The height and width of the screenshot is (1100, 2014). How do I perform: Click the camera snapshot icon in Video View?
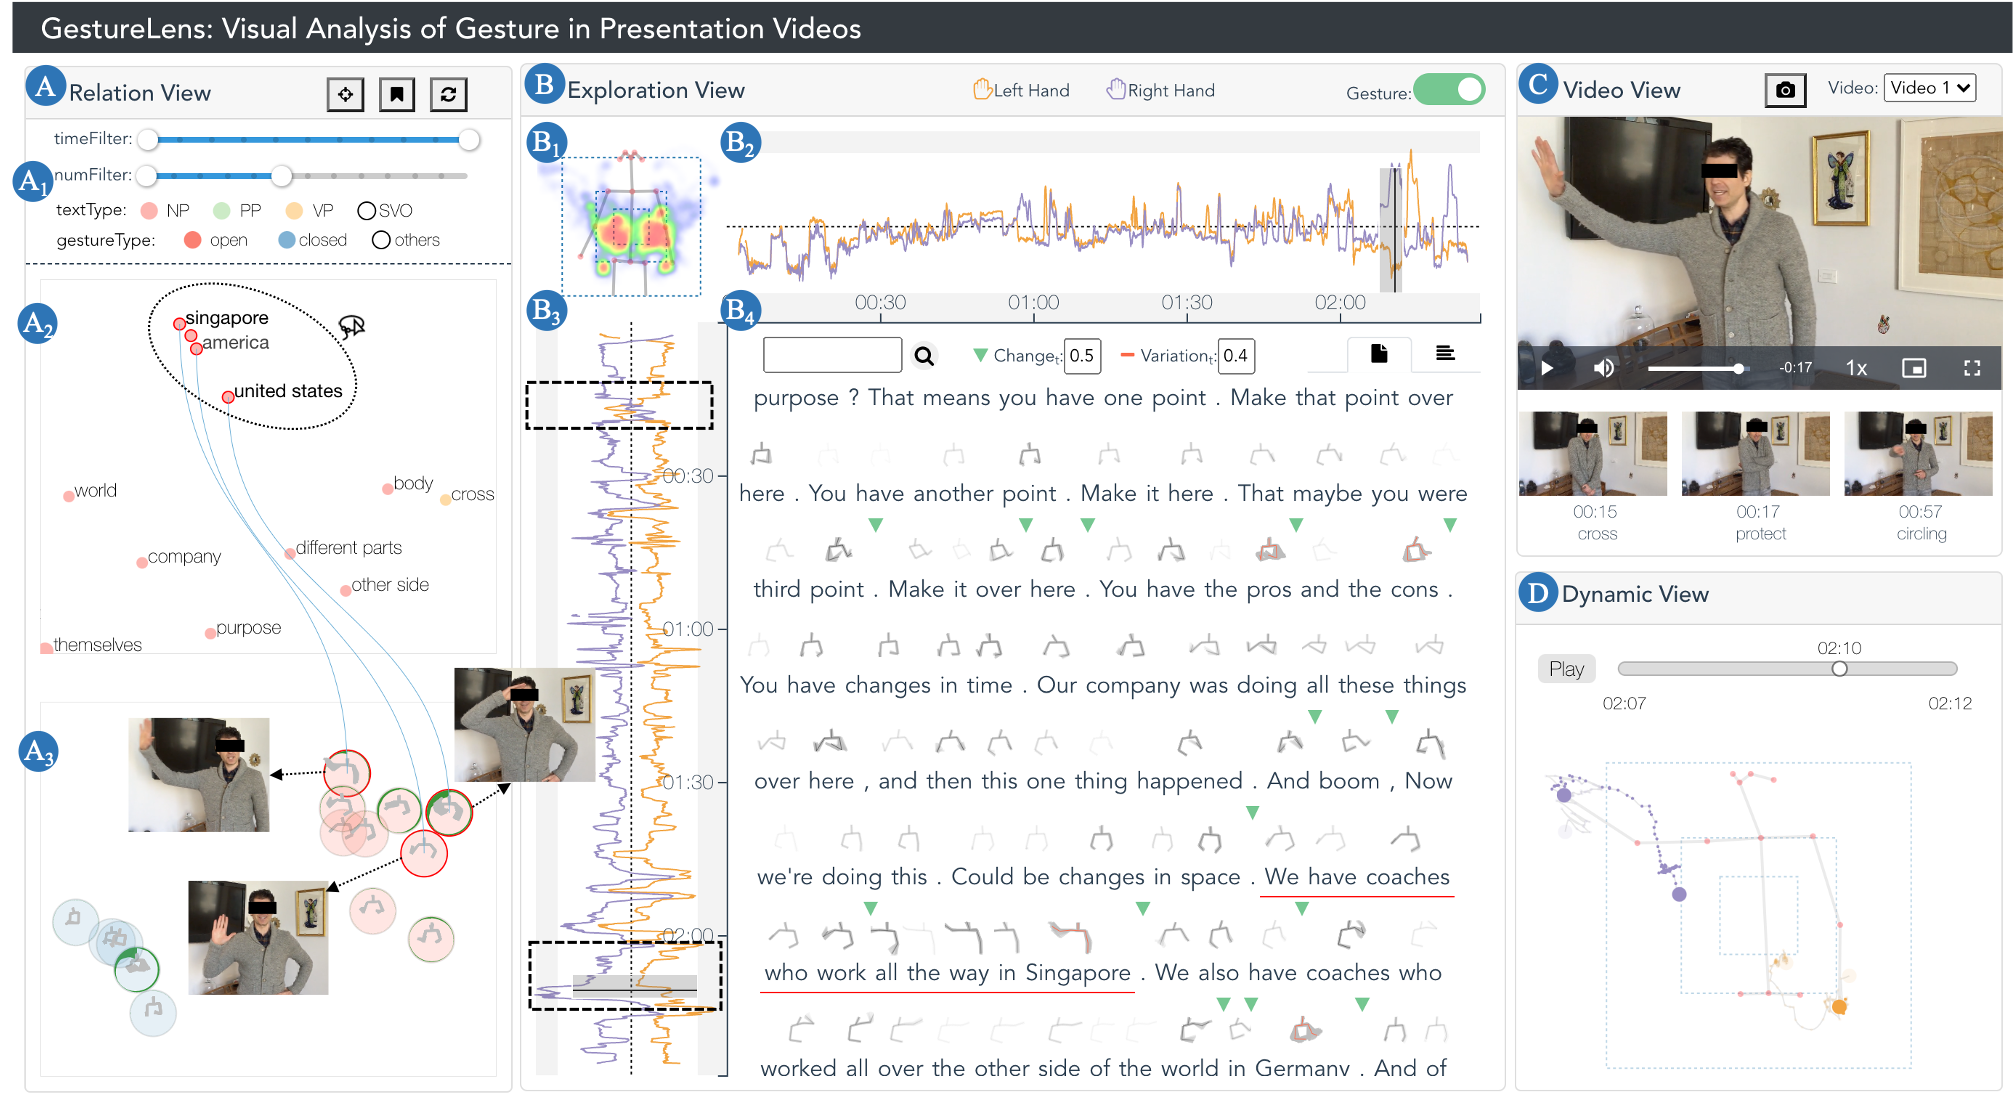[1785, 90]
